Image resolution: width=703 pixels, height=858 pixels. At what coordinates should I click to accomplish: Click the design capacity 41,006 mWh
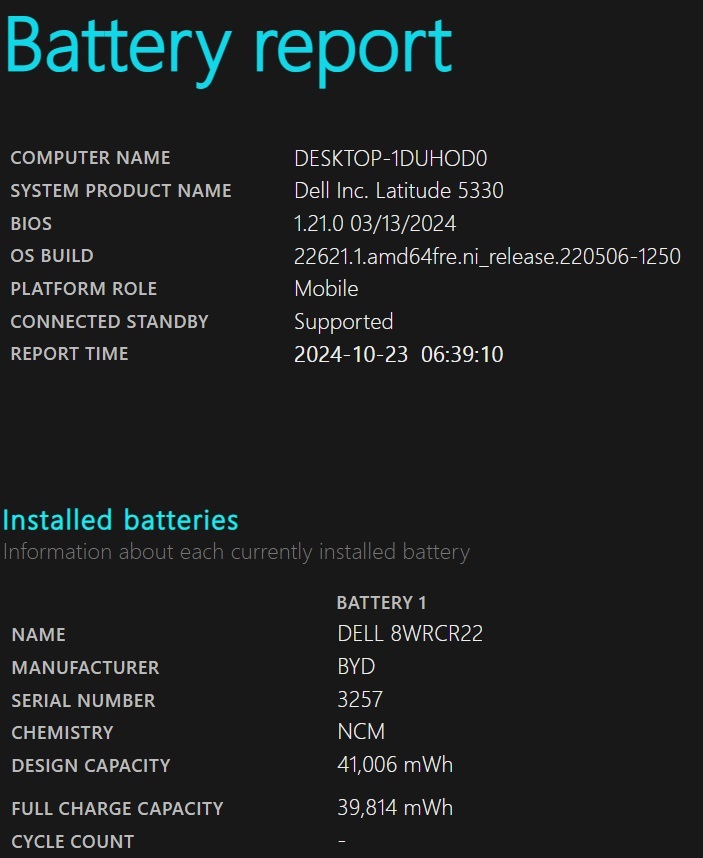point(396,764)
